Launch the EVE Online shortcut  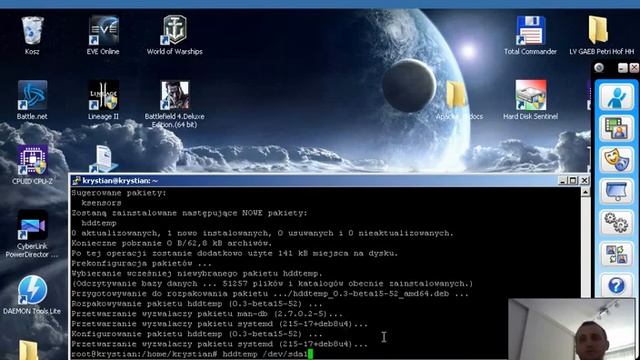pos(104,30)
